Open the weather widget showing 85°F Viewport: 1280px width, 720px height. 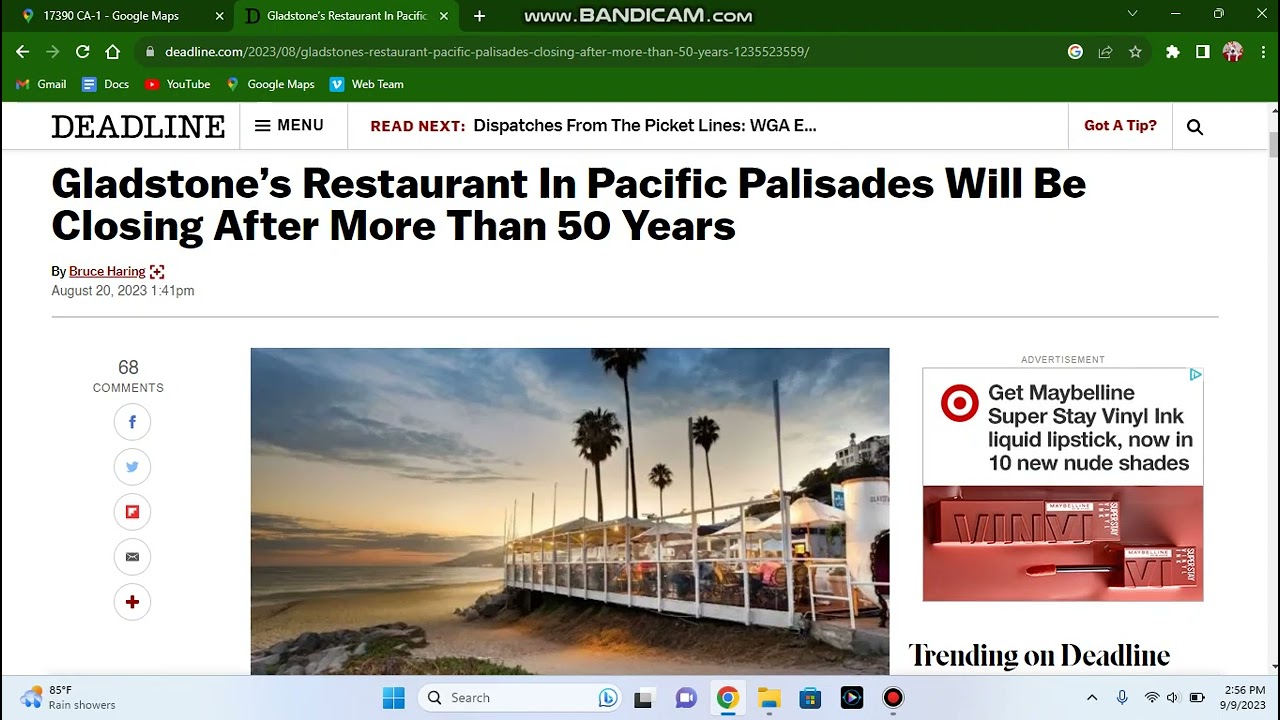coord(68,698)
